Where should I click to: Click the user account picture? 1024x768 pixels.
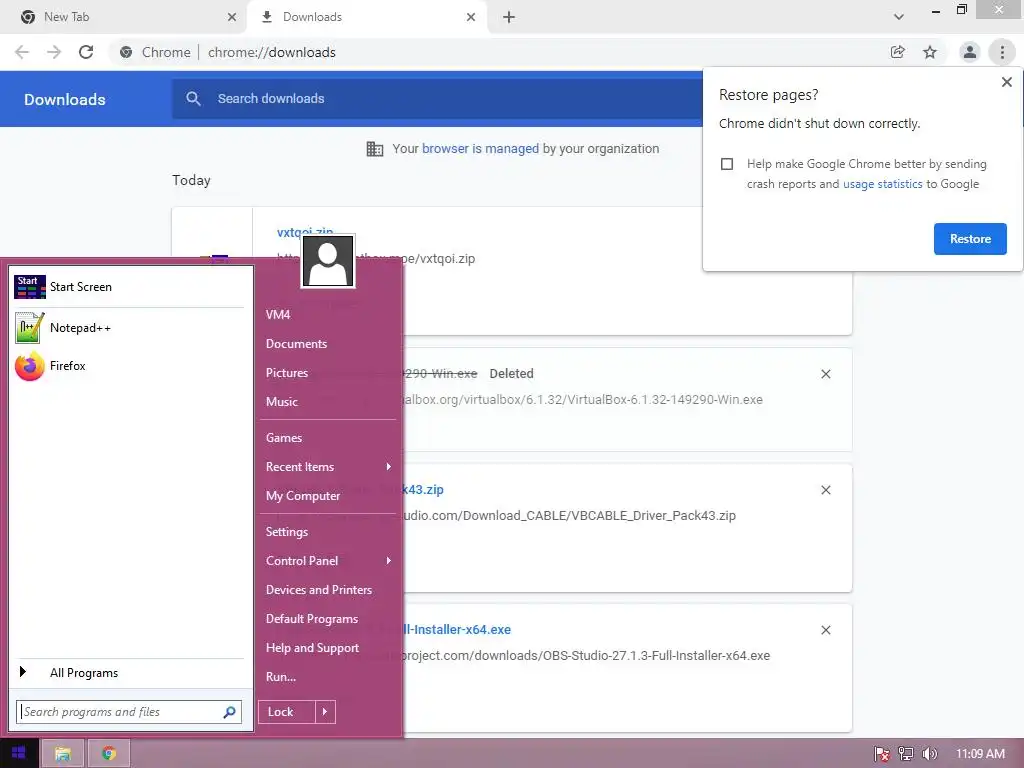click(328, 261)
